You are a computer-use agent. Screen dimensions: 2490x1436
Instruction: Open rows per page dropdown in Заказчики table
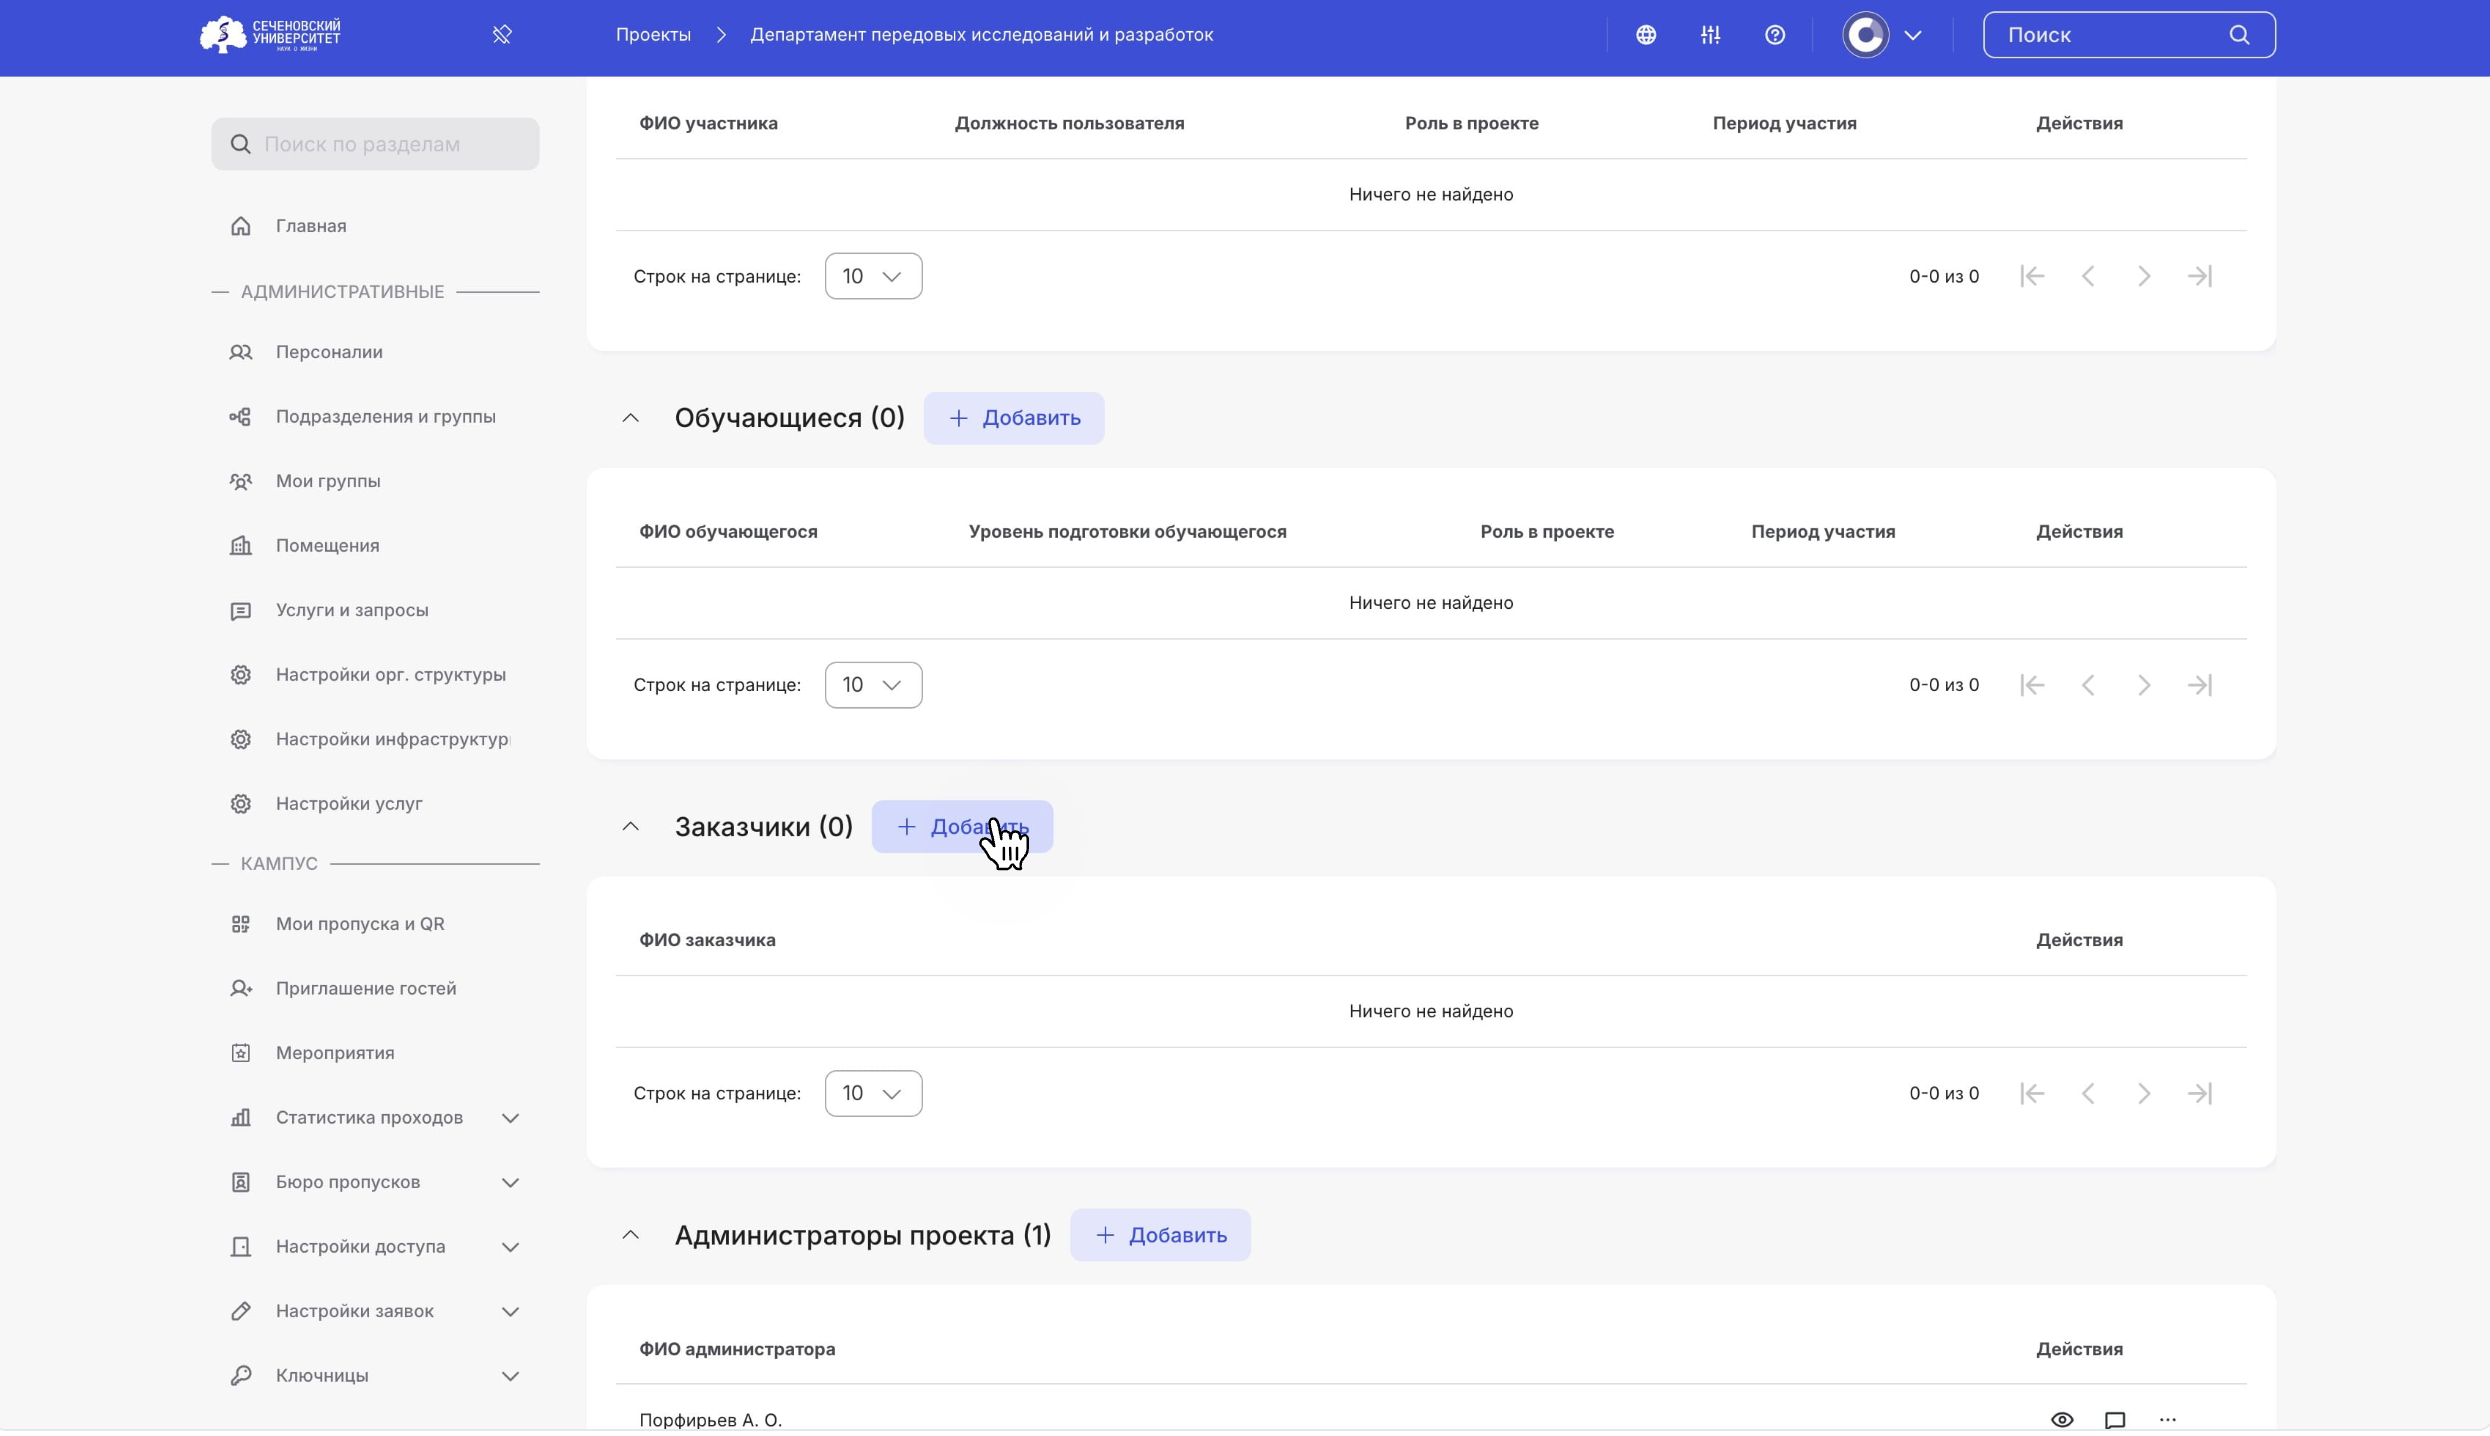click(x=873, y=1093)
